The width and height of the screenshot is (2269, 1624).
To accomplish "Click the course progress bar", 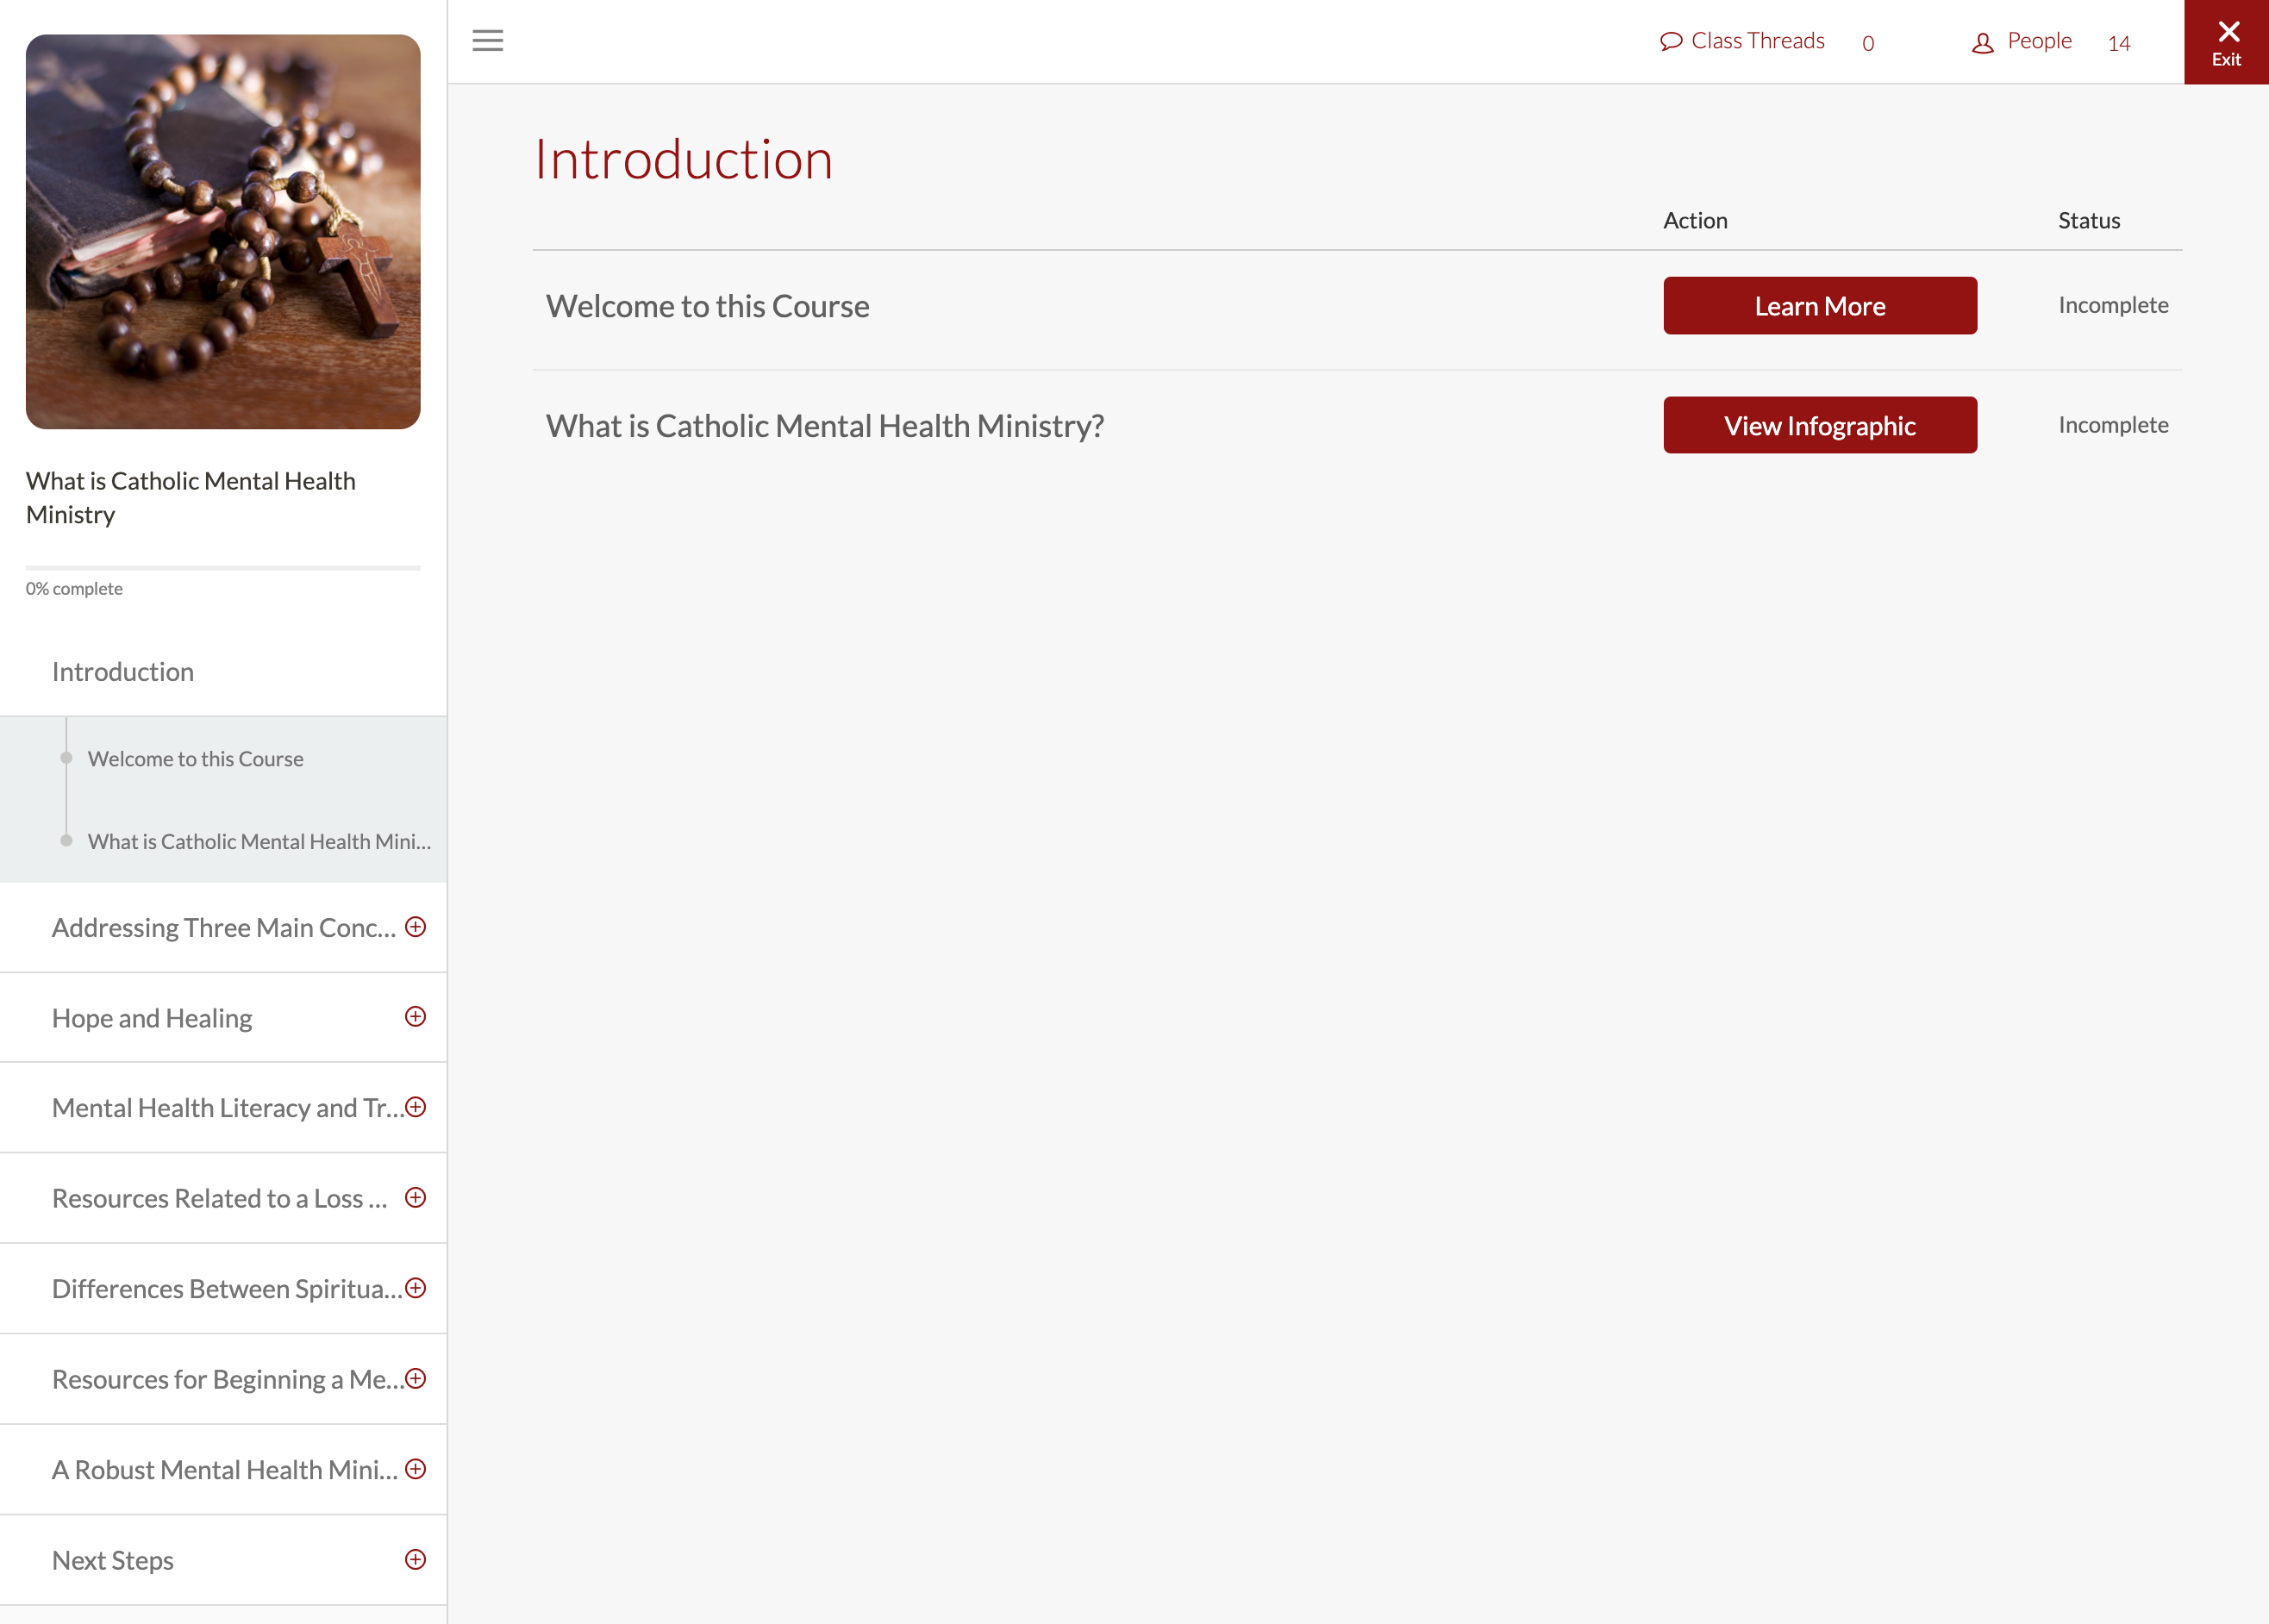I will click(x=223, y=567).
